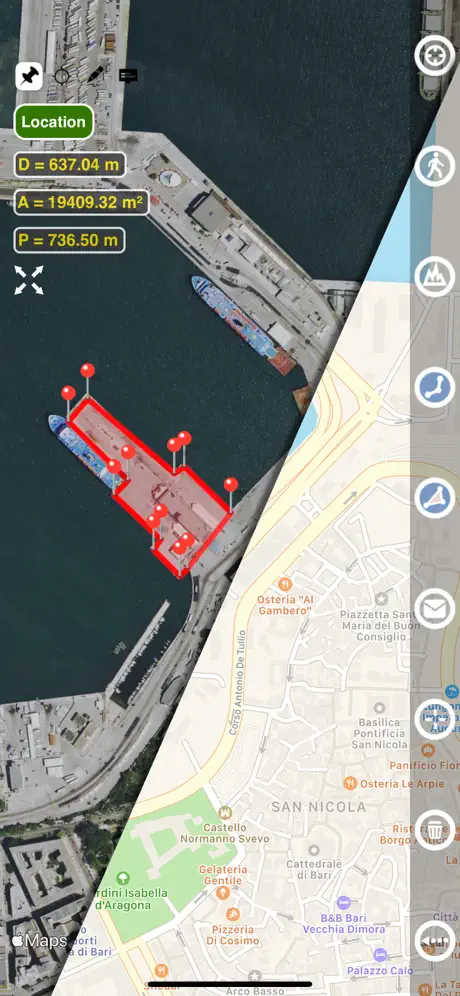The height and width of the screenshot is (996, 460).
Task: Tap the green Location button
Action: pyautogui.click(x=54, y=122)
